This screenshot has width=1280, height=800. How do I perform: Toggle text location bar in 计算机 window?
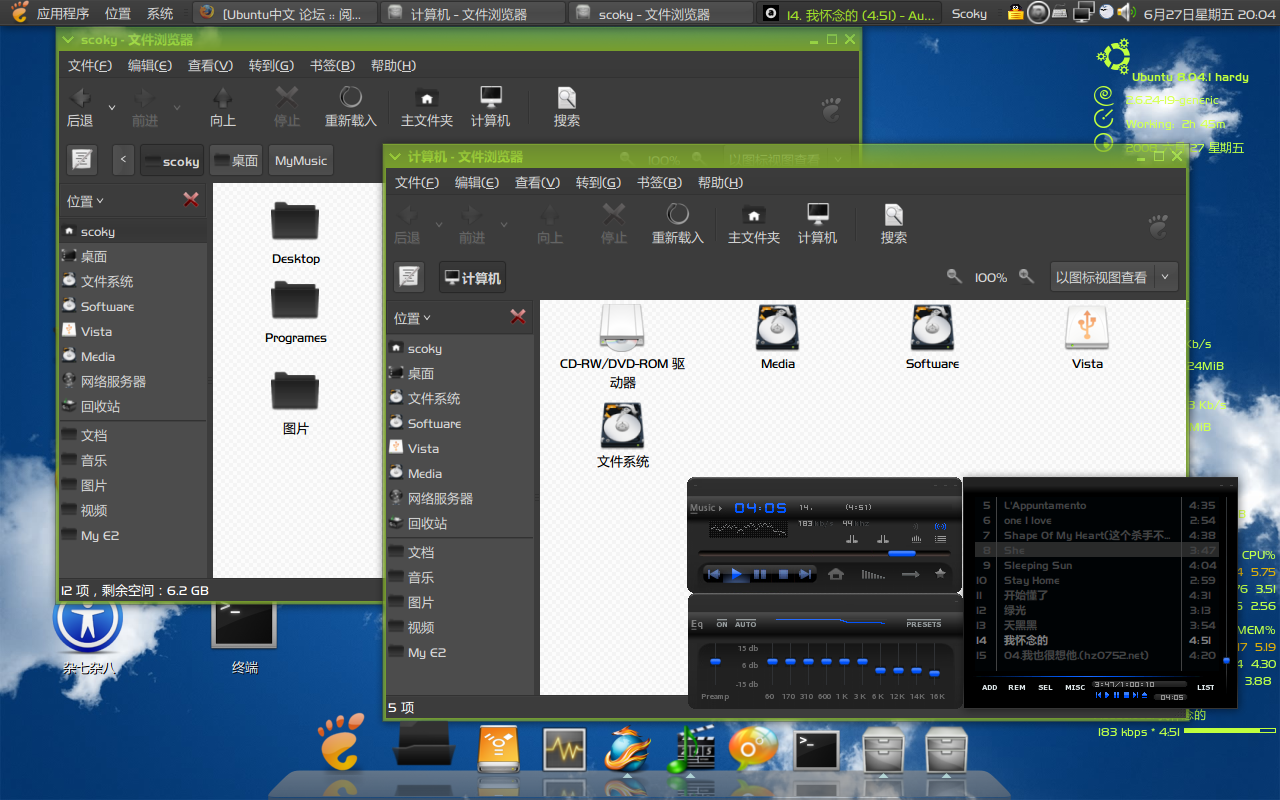tap(409, 277)
